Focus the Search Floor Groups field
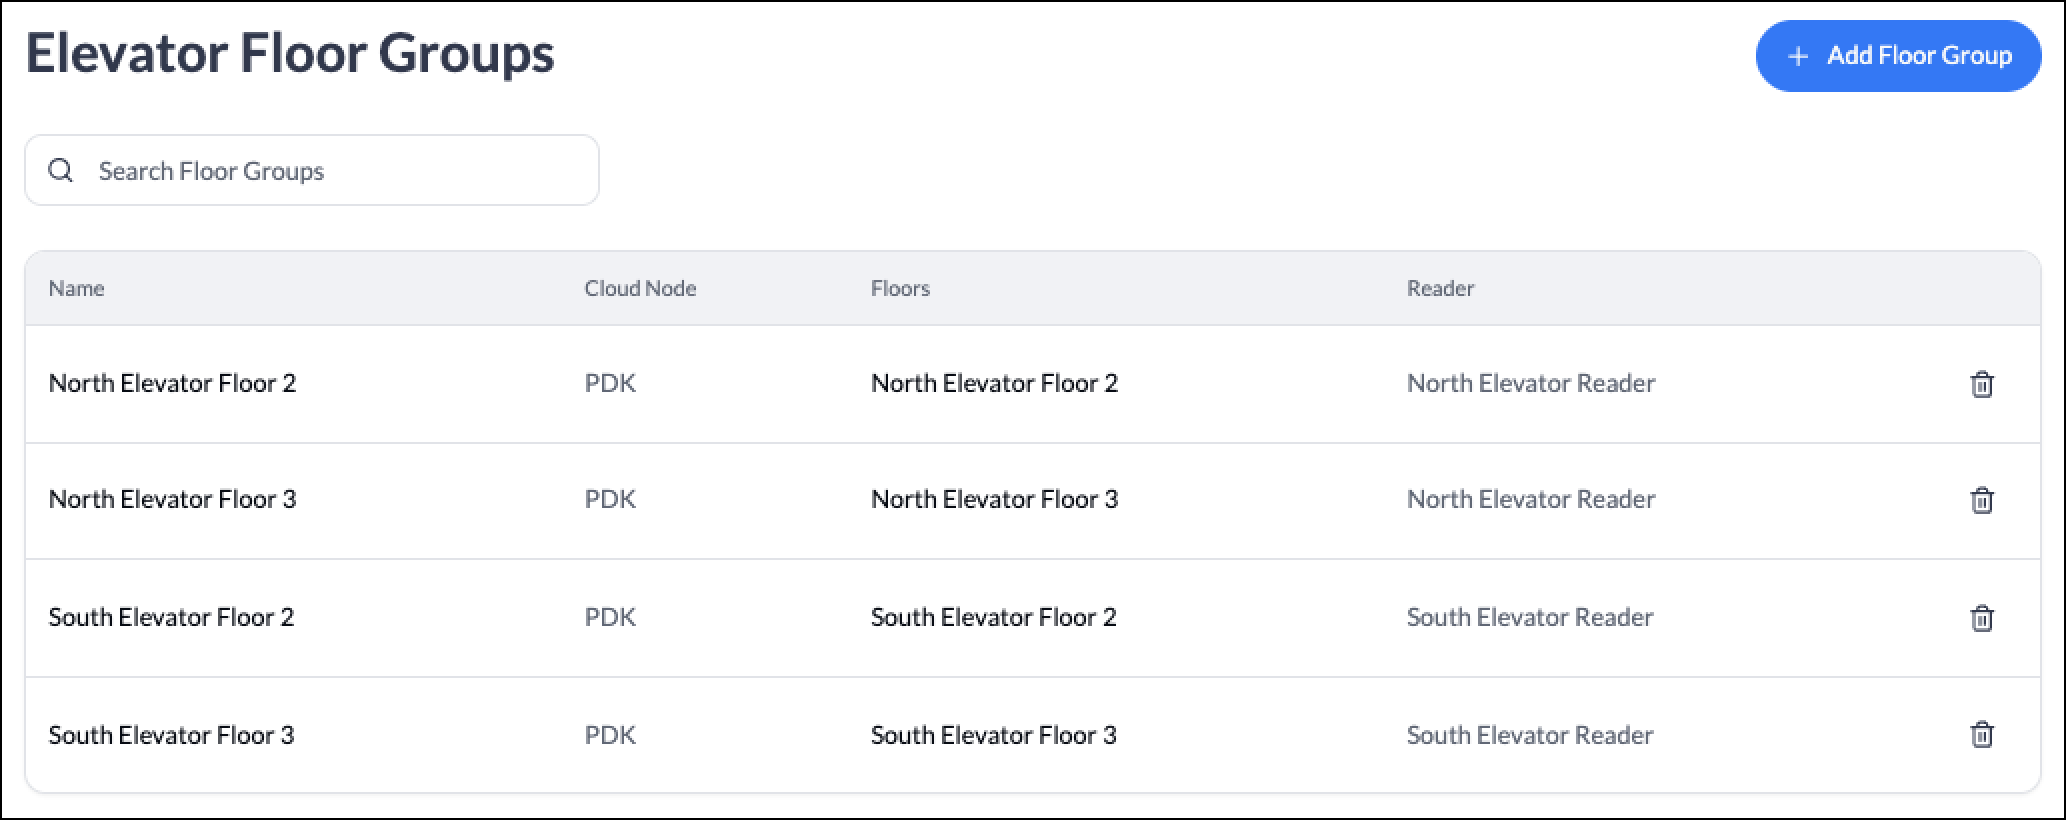Screen dimensions: 2066x820 [x=312, y=170]
